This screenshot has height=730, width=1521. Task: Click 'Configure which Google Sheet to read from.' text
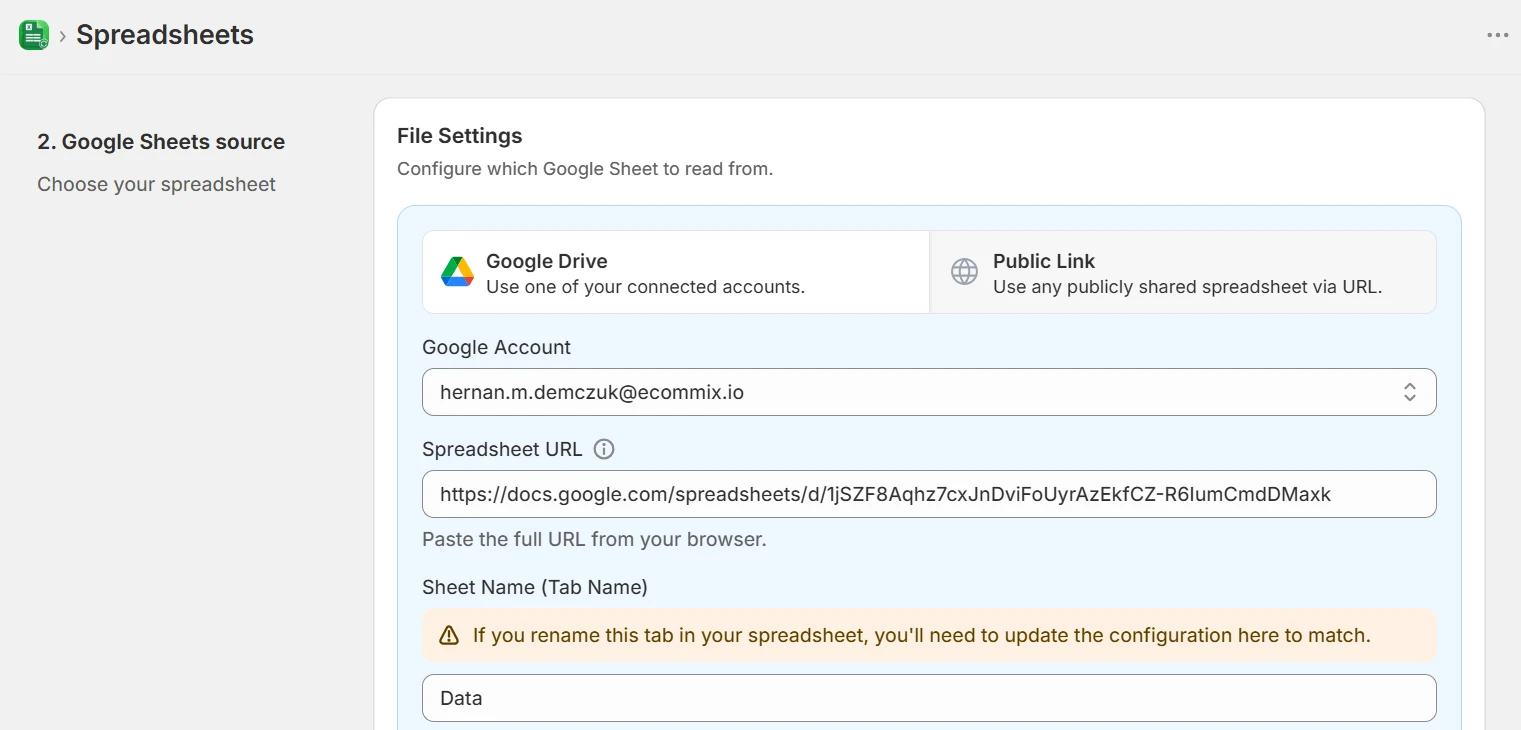tap(585, 169)
